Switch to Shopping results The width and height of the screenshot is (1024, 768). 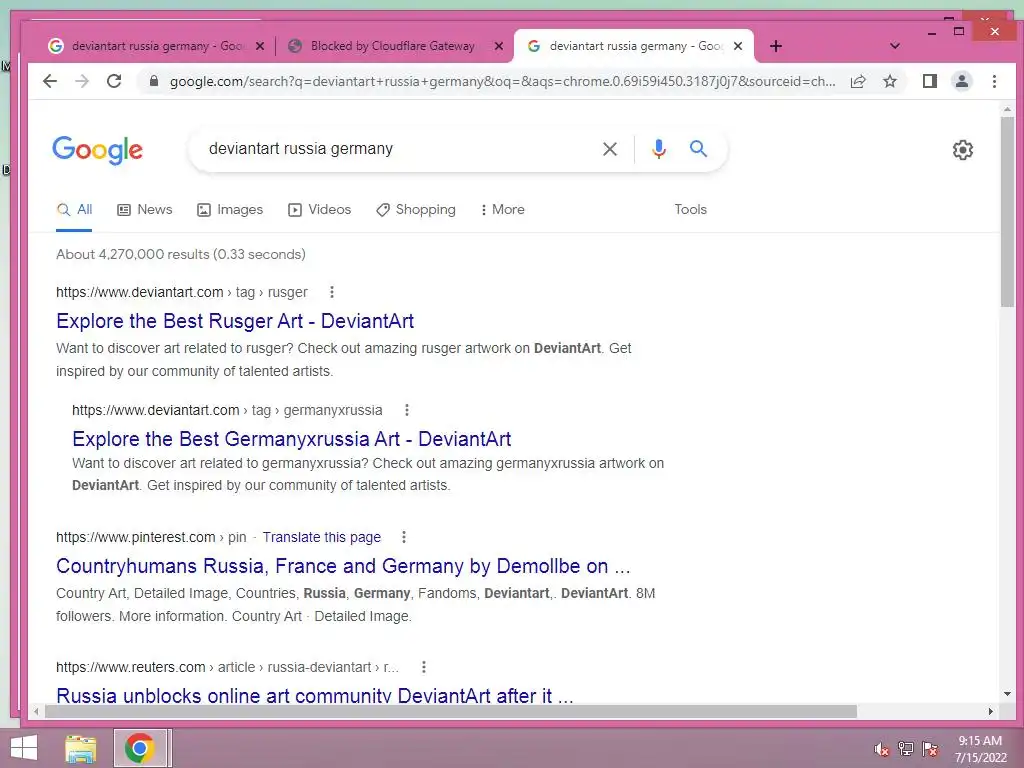click(416, 210)
